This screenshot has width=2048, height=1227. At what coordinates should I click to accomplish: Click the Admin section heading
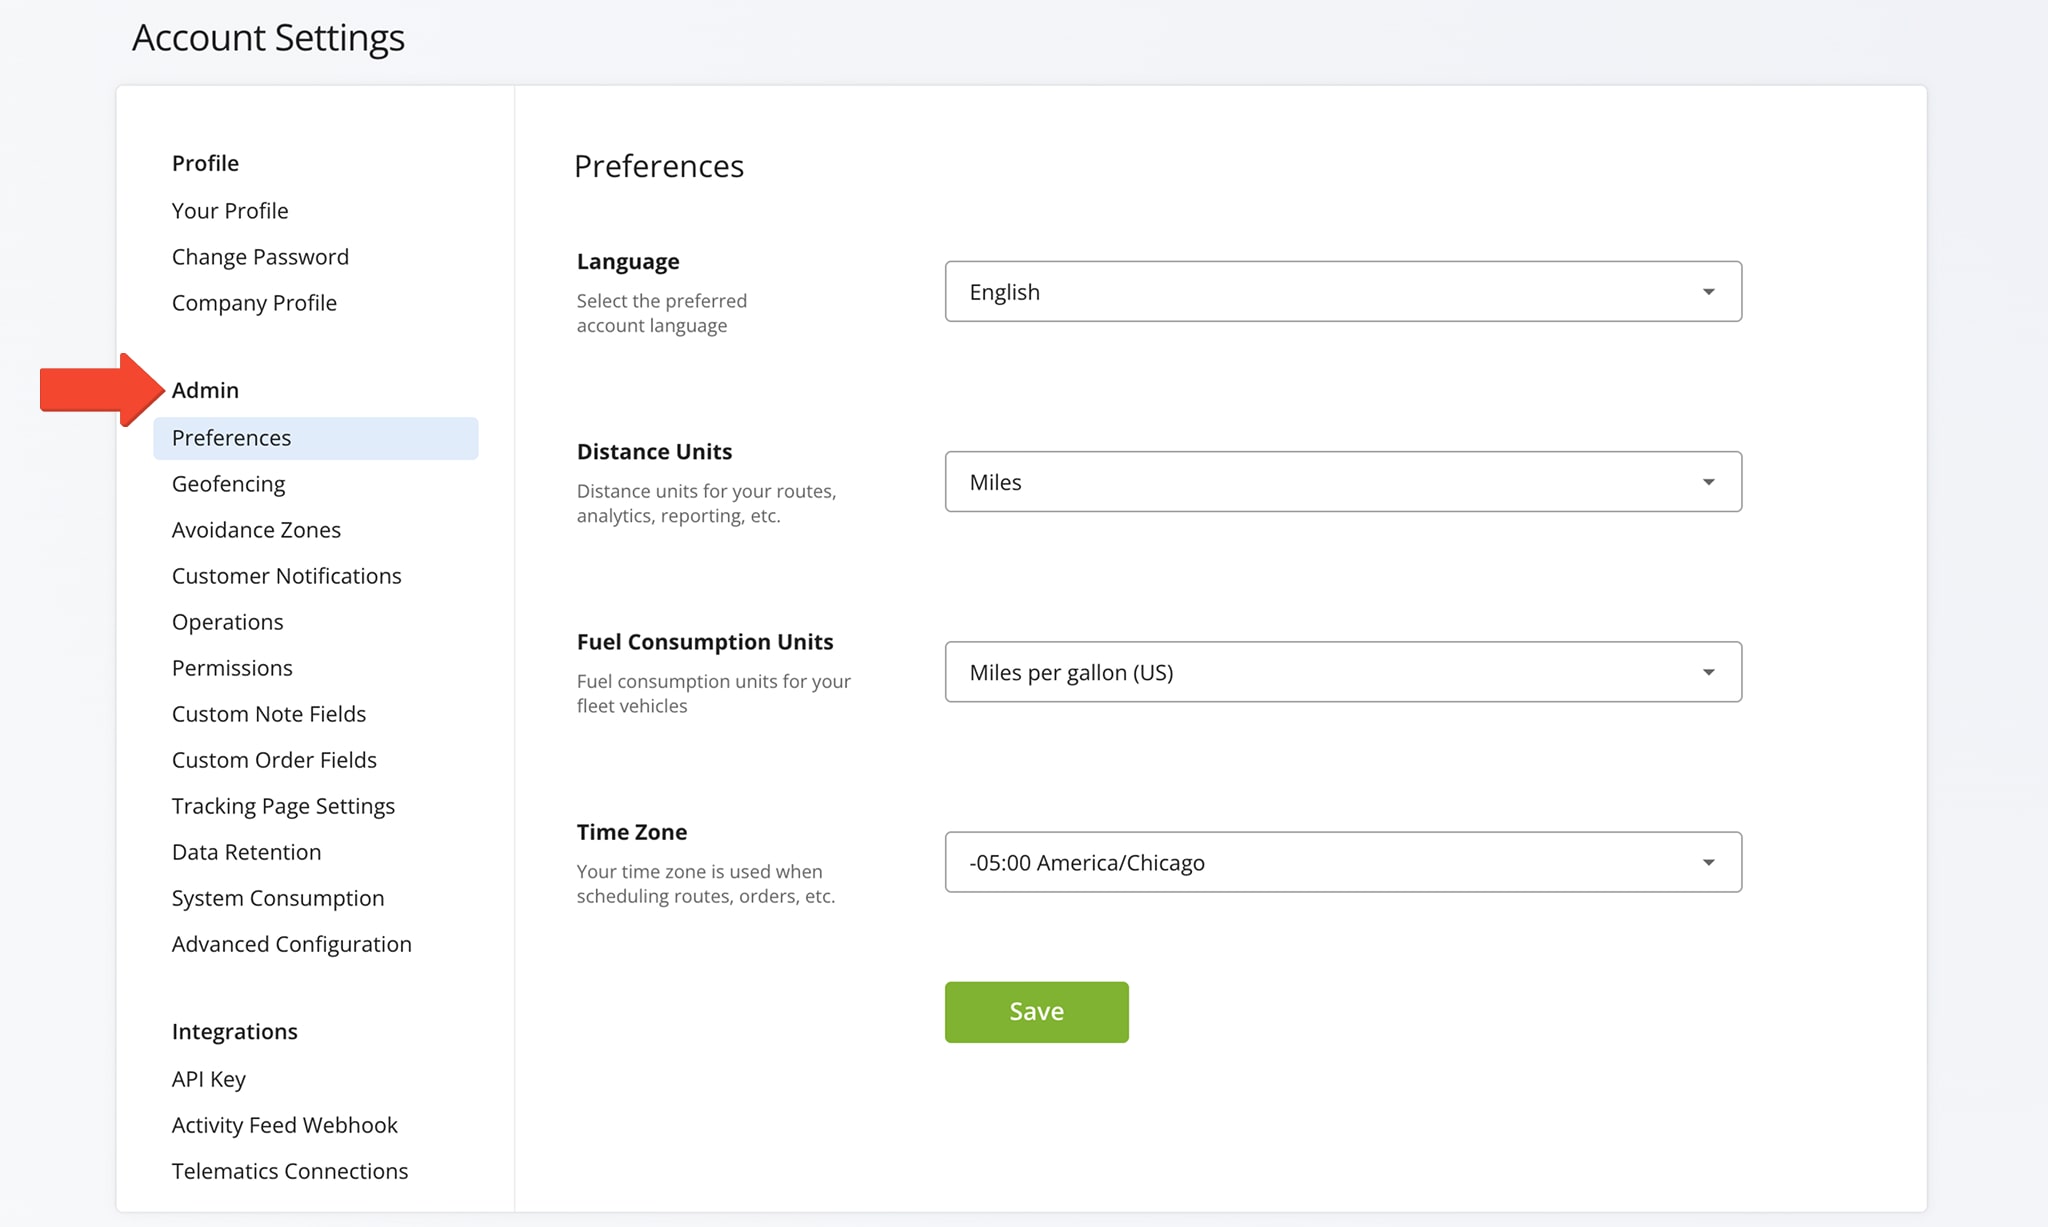pos(205,389)
